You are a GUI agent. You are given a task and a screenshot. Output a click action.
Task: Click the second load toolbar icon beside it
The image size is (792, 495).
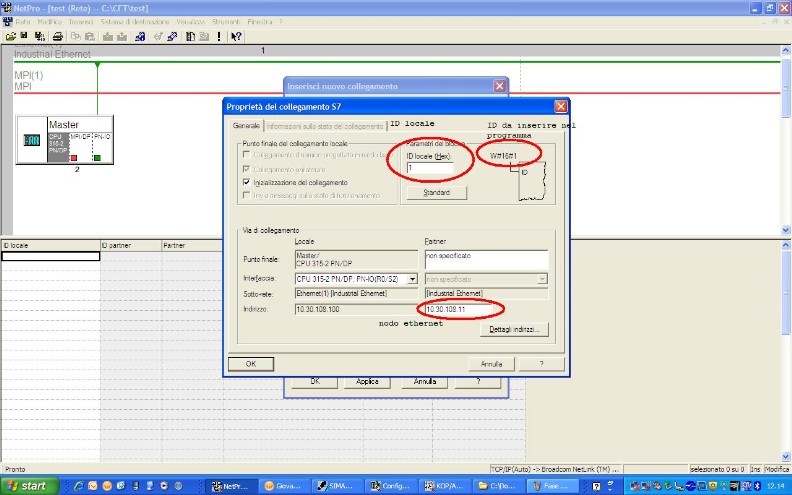pos(122,36)
